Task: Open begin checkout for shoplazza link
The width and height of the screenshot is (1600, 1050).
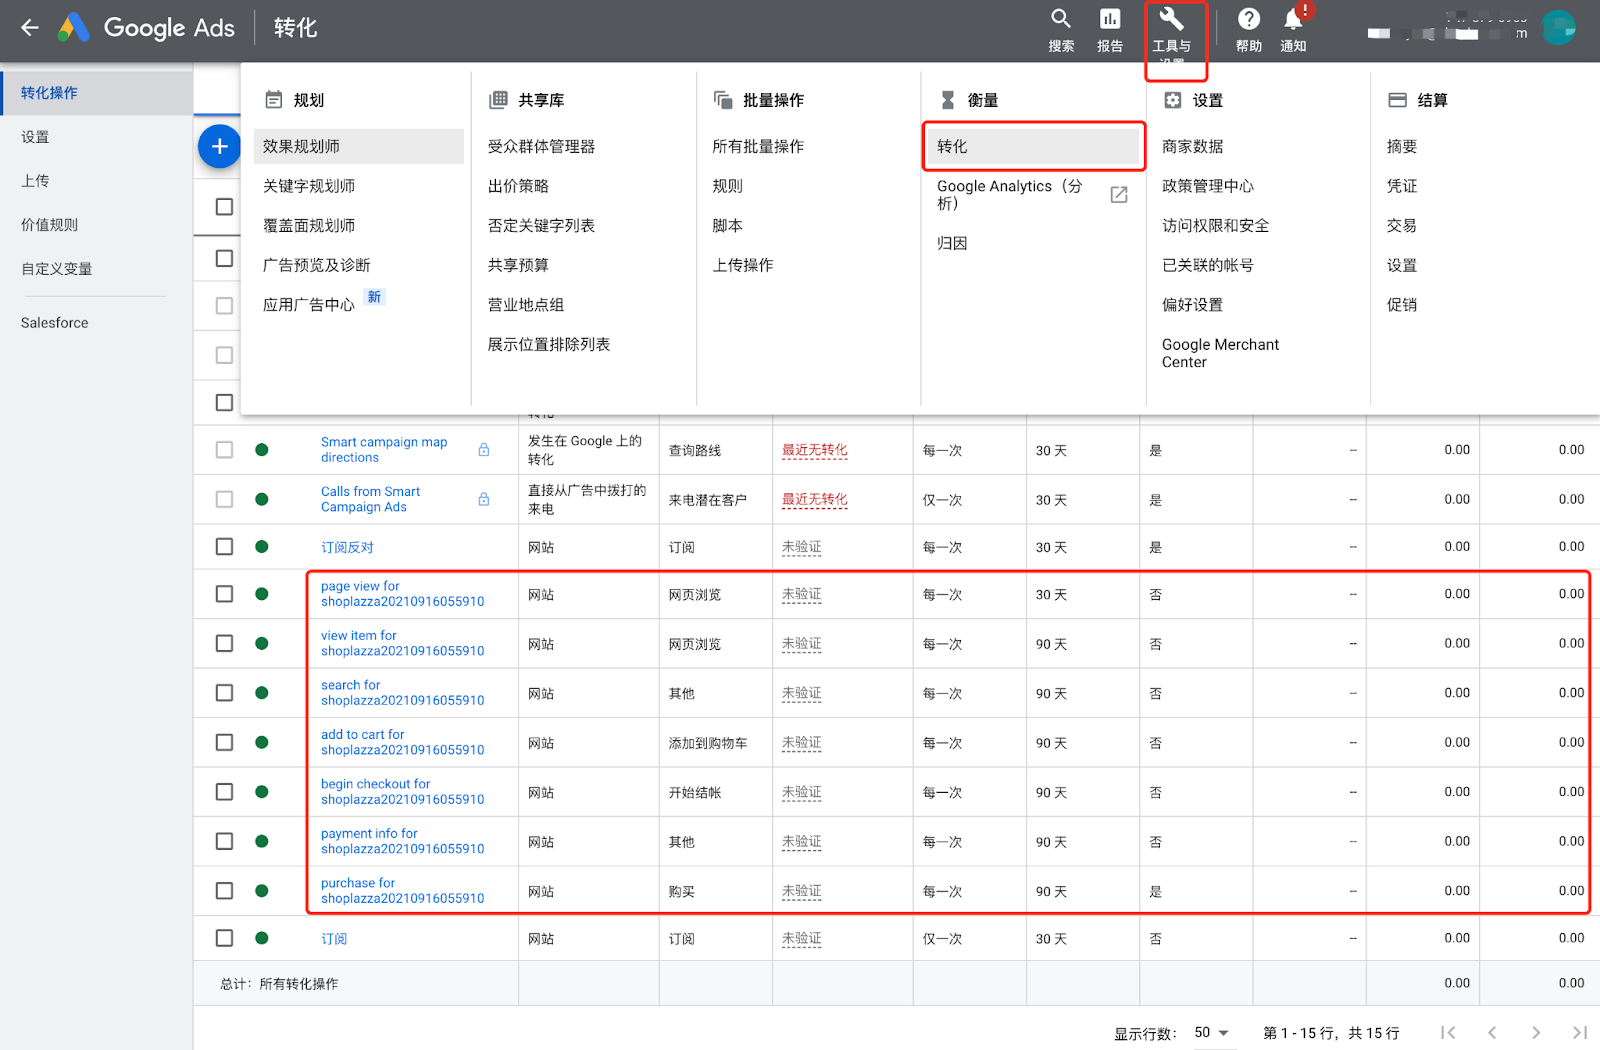Action: (x=402, y=792)
